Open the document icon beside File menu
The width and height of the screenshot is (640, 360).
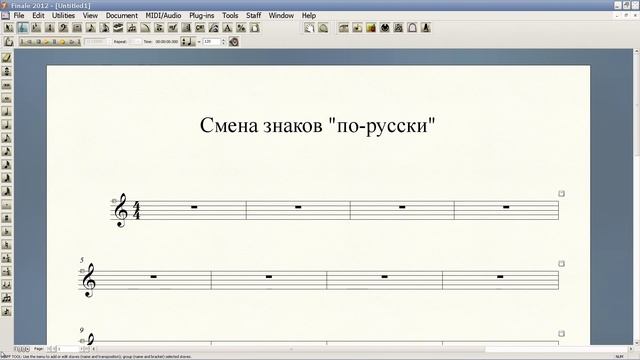[x=5, y=16]
